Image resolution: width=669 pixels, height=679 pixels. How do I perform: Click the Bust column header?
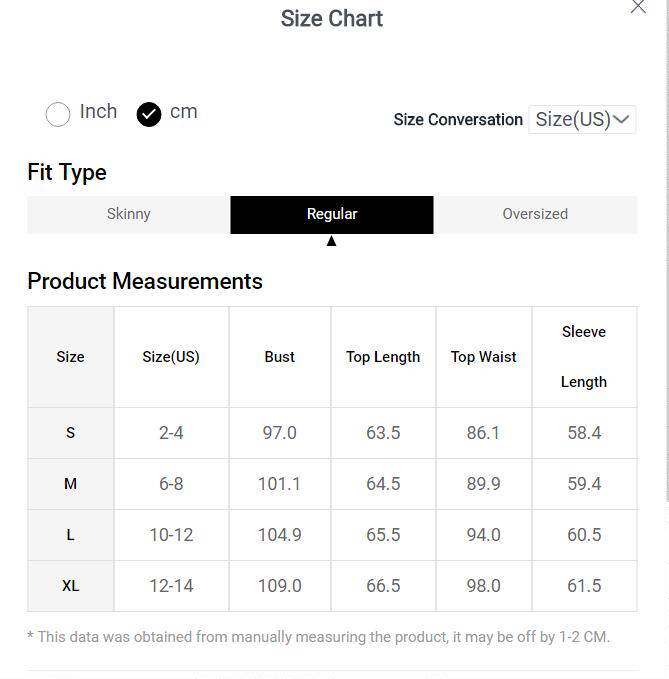coord(280,357)
